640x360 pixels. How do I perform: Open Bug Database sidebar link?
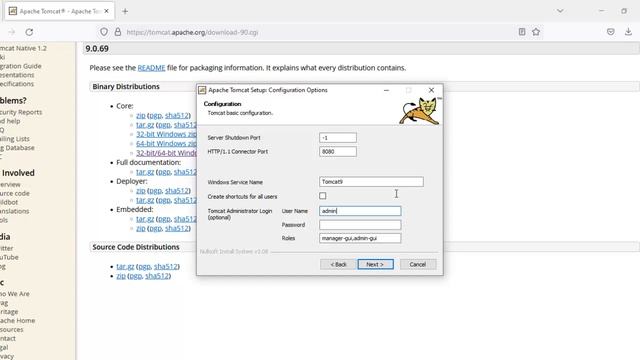17,148
